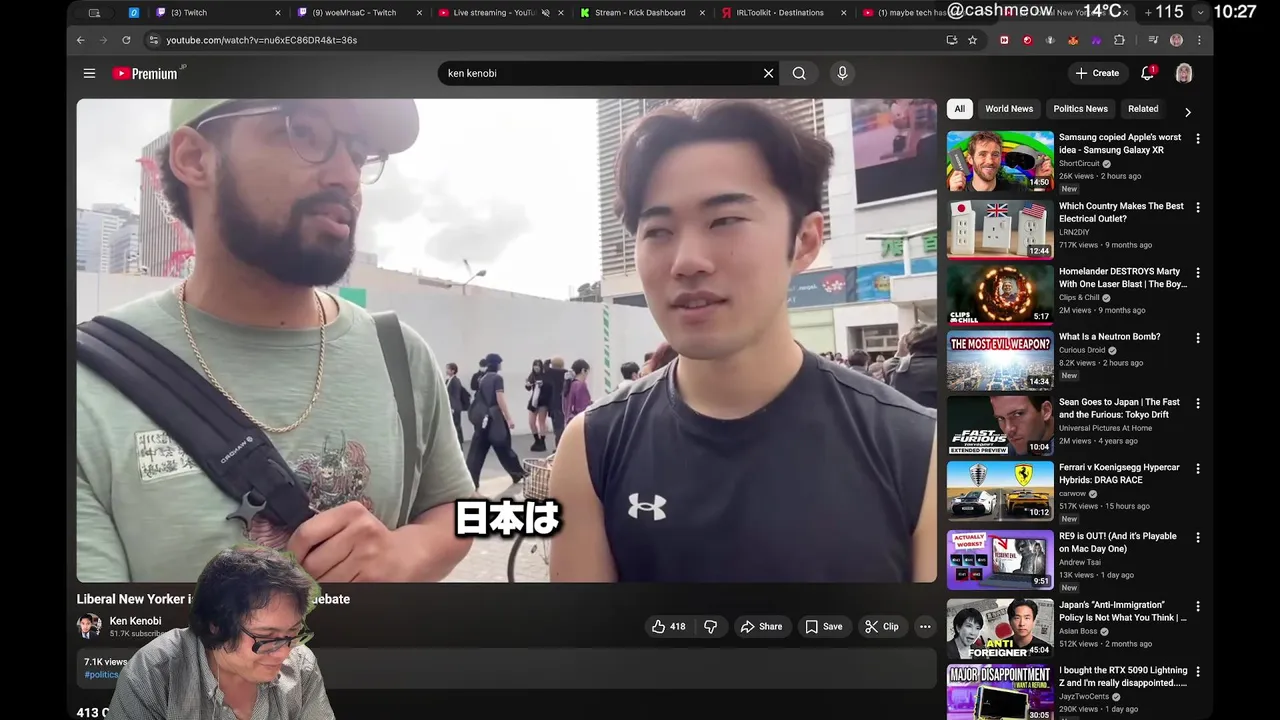Close the IRLToolkit - Destinations tab
Screen dimensions: 1280x720
[843, 13]
